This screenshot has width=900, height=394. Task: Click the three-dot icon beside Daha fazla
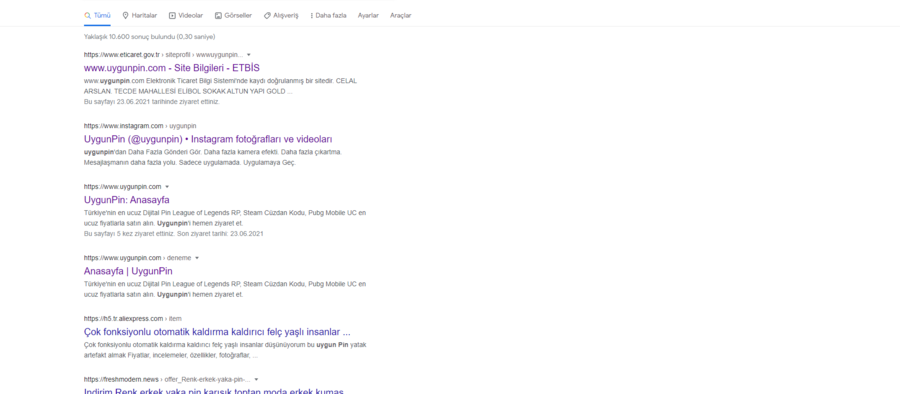click(x=312, y=16)
